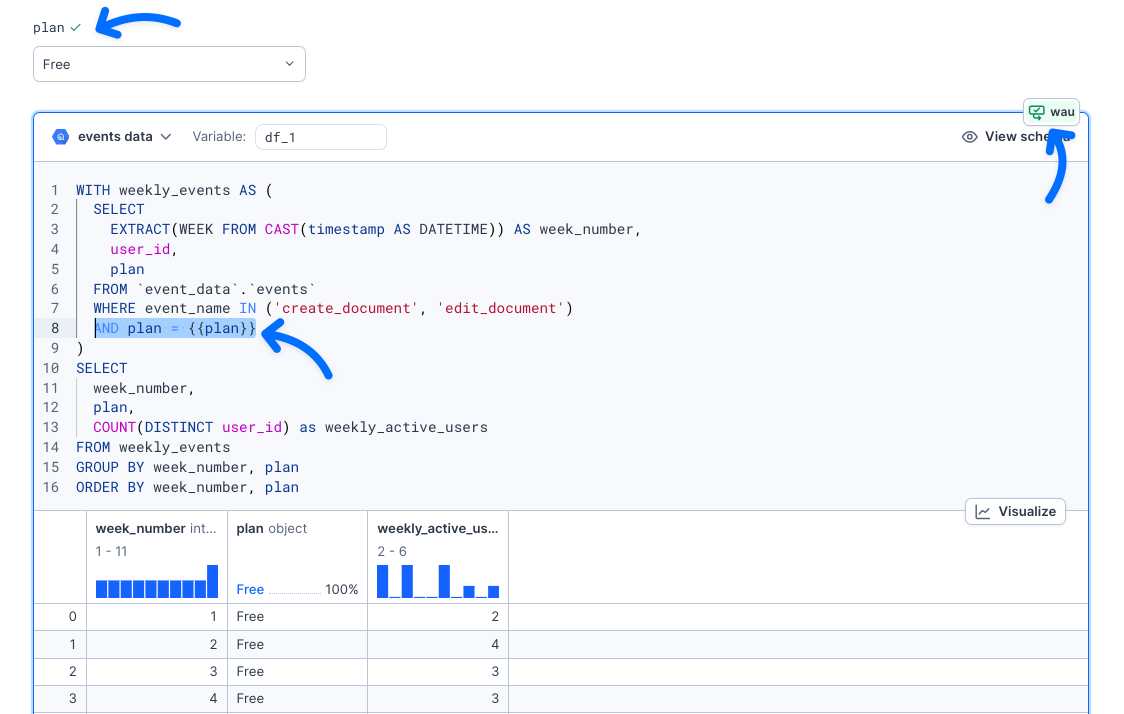Click the weekly_active_users column header
This screenshot has height=714, width=1124.
coord(437,528)
